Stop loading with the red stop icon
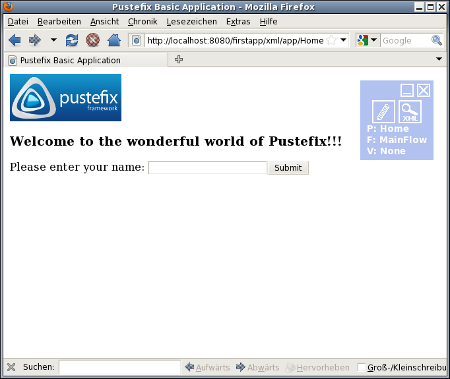 coord(93,40)
